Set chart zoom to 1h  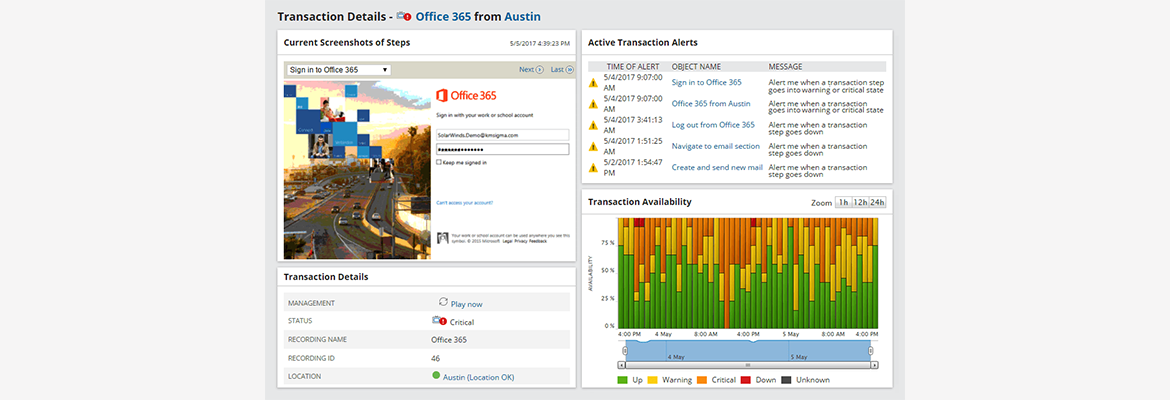843,202
